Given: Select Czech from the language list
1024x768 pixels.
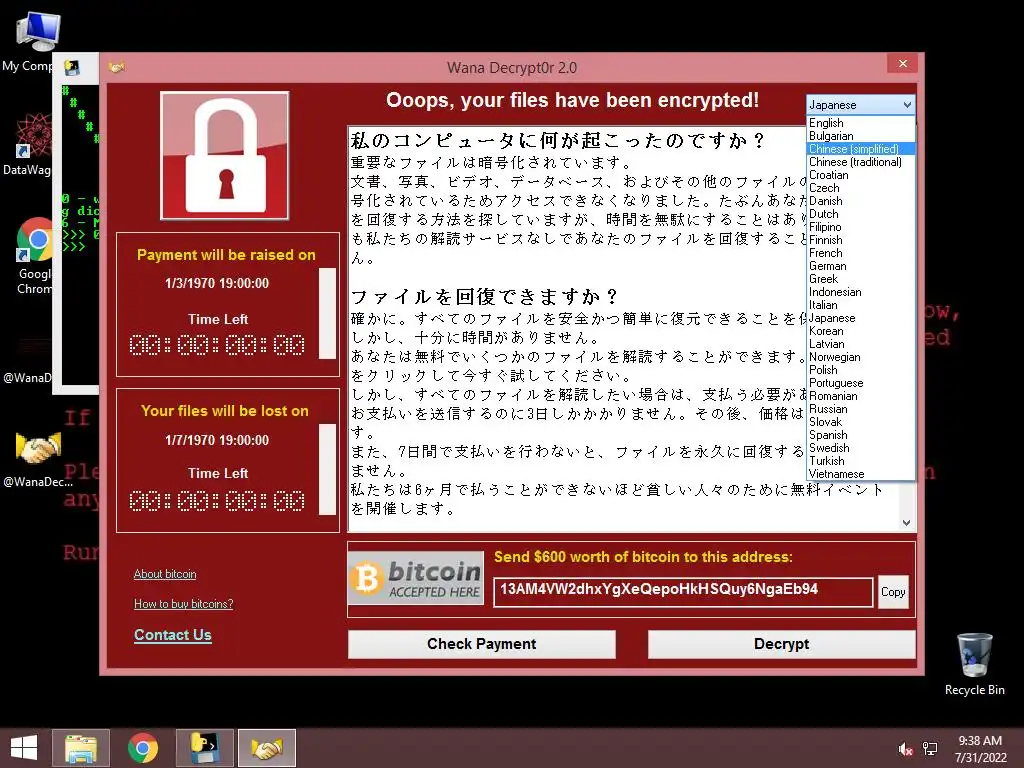Looking at the screenshot, I should pyautogui.click(x=861, y=188).
